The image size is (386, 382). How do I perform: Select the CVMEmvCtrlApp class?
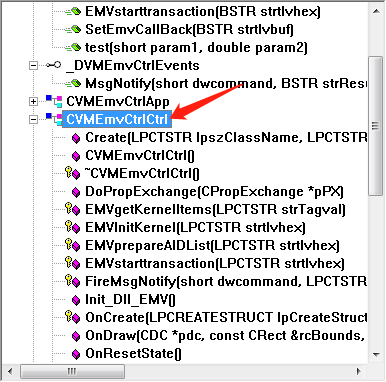click(118, 102)
